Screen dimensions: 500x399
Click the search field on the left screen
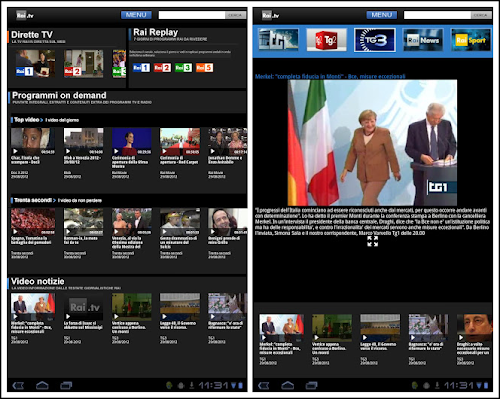[x=192, y=15]
